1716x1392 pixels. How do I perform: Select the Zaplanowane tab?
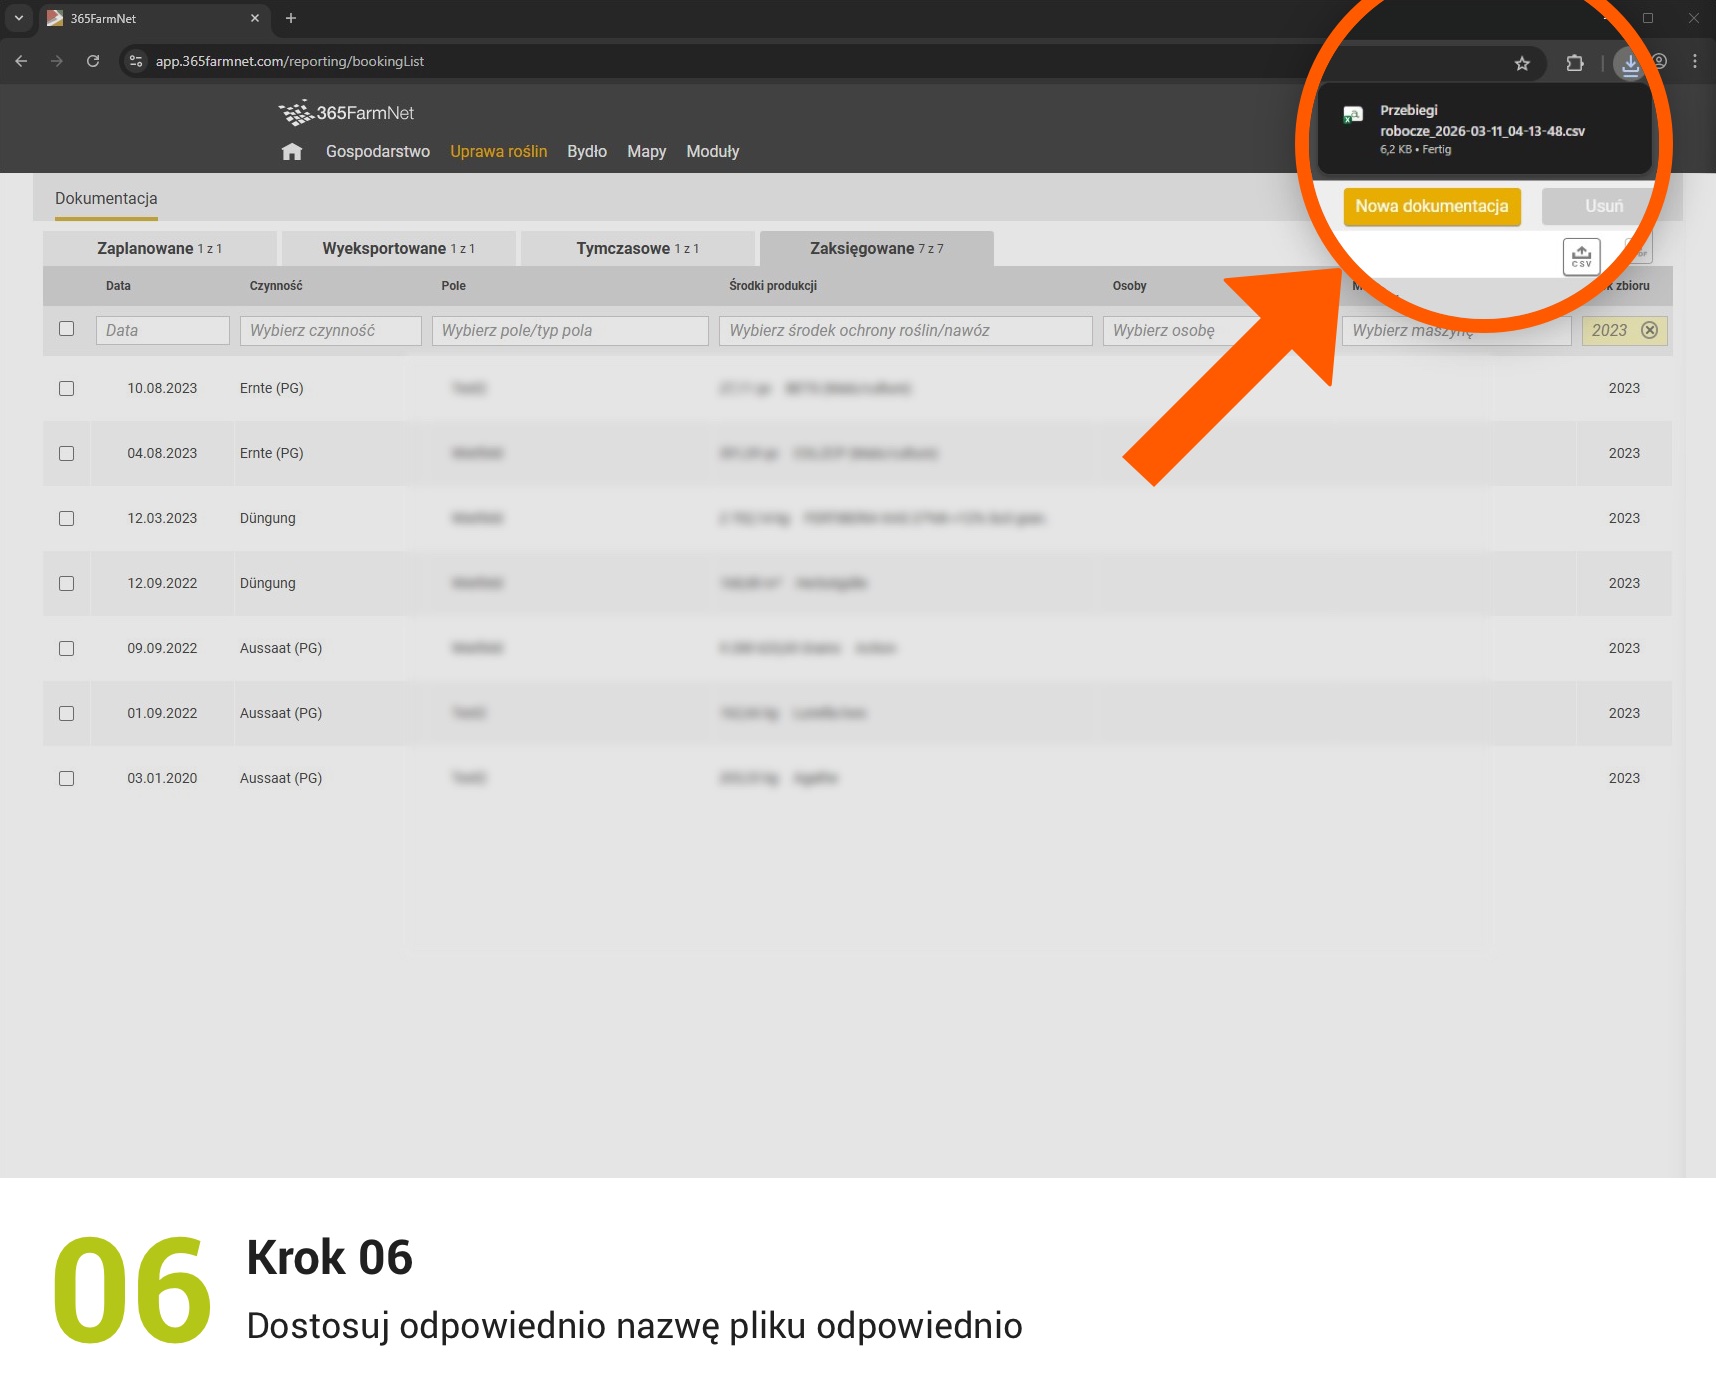[x=159, y=248]
